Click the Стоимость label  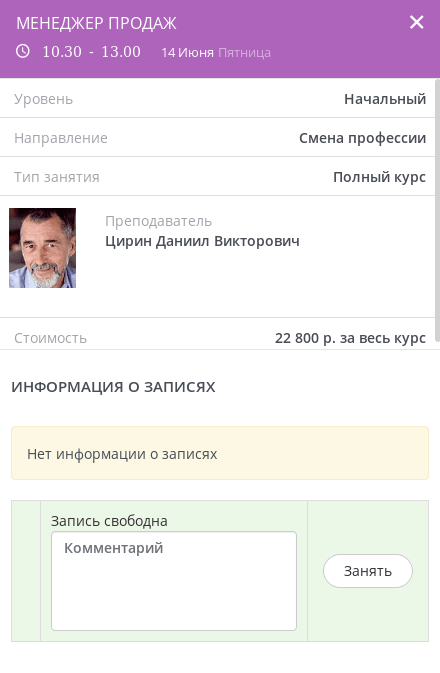(x=51, y=338)
